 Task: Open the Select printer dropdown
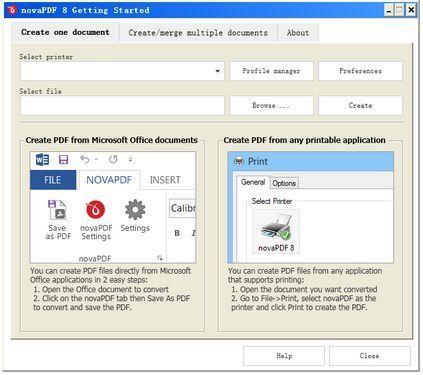tap(217, 71)
